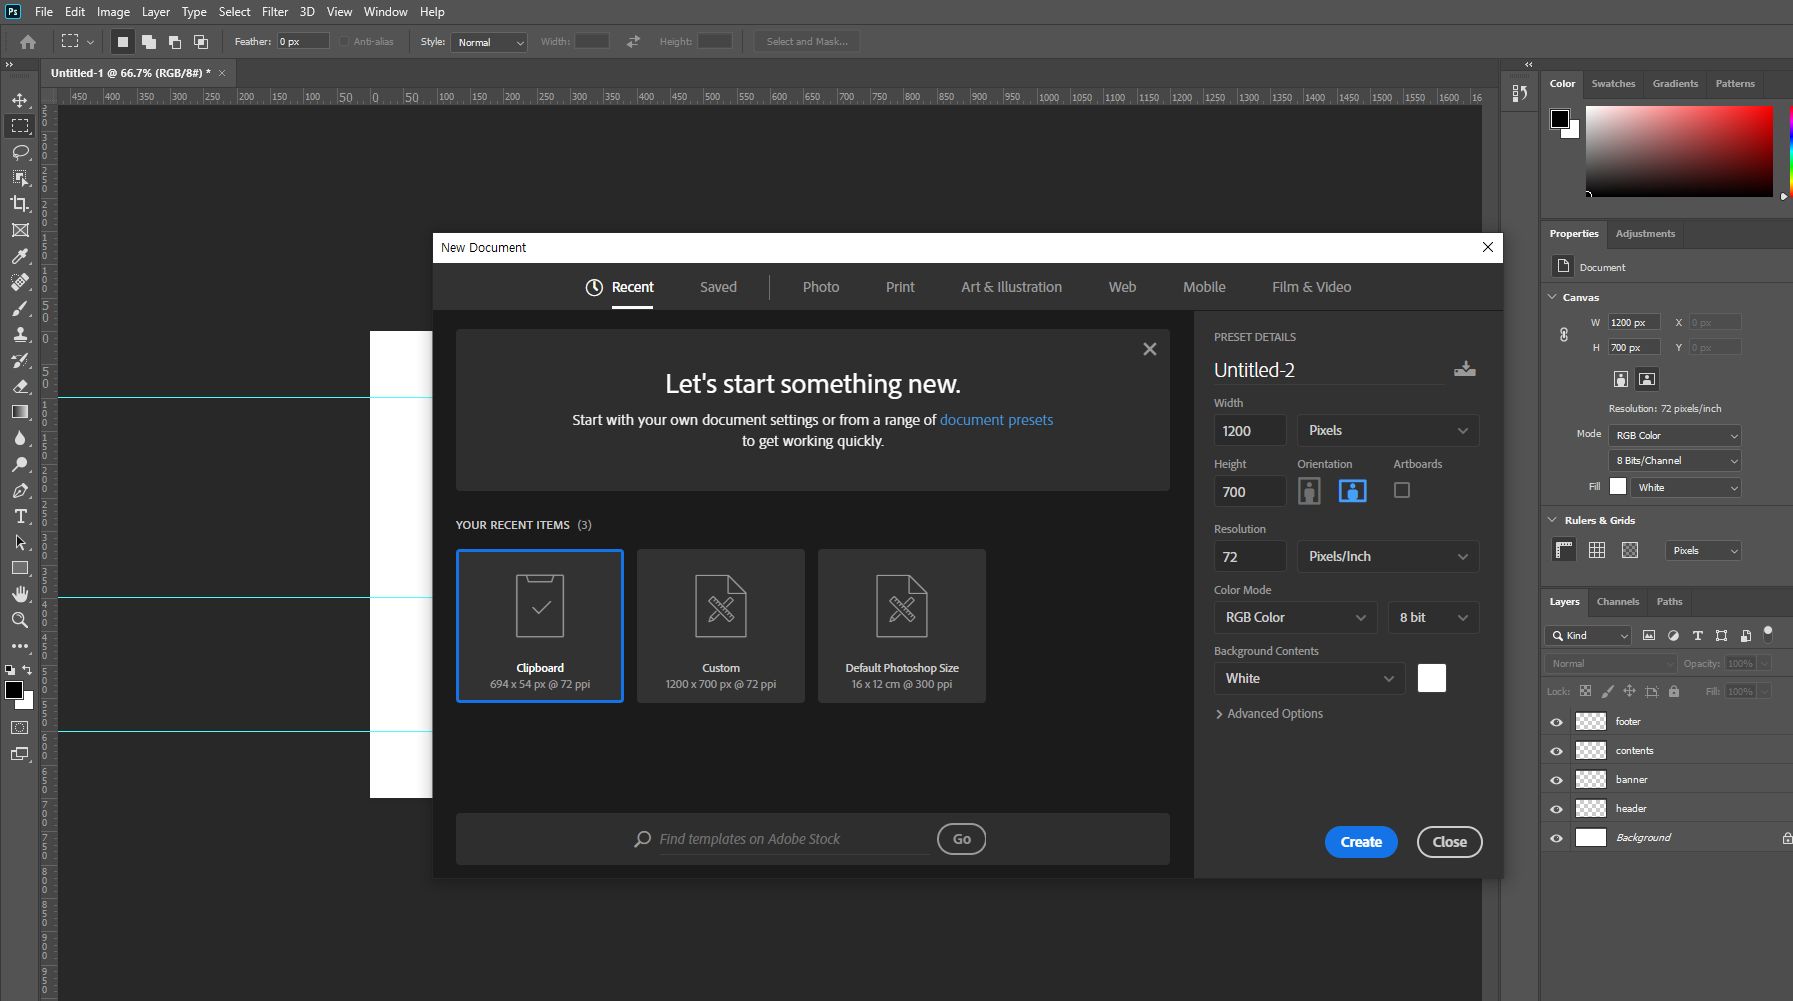Select the Dodge tool
Viewport: 1793px width, 1001px height.
point(20,464)
